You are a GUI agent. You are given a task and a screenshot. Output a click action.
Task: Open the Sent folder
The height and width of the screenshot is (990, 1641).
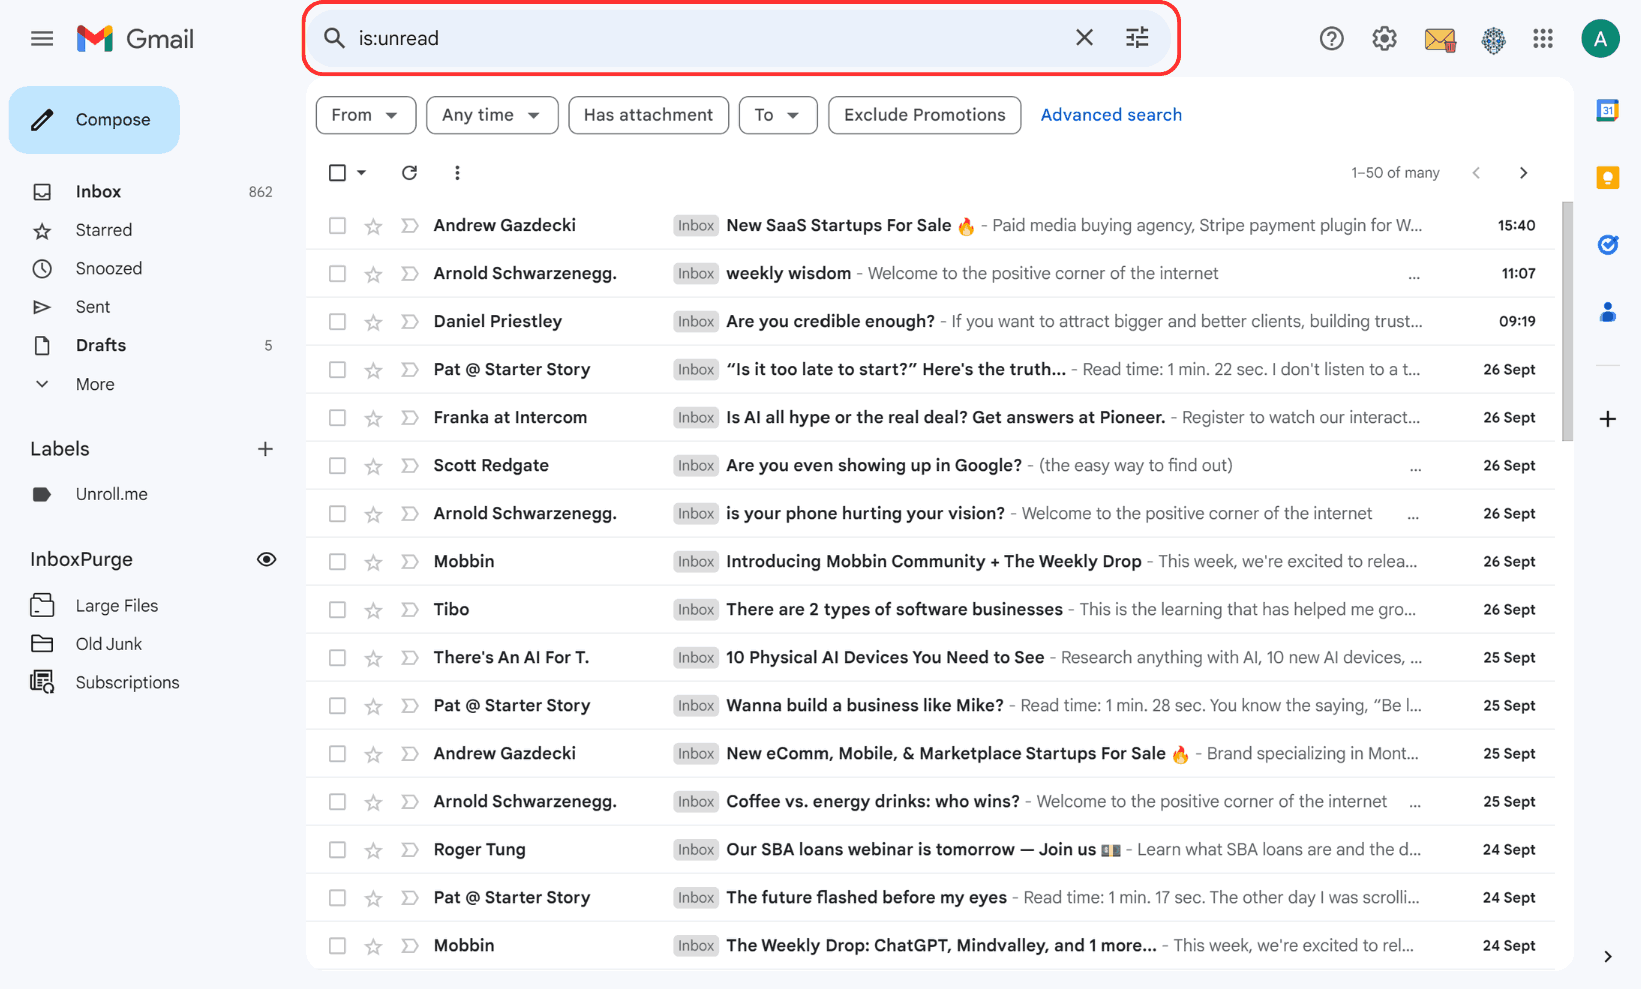[x=92, y=306]
